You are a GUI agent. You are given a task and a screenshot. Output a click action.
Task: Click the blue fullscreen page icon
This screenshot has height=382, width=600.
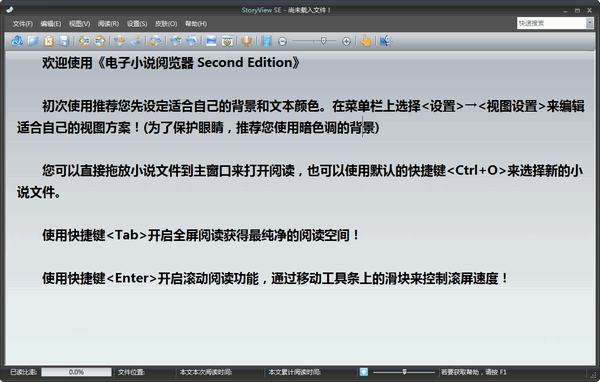coord(267,41)
